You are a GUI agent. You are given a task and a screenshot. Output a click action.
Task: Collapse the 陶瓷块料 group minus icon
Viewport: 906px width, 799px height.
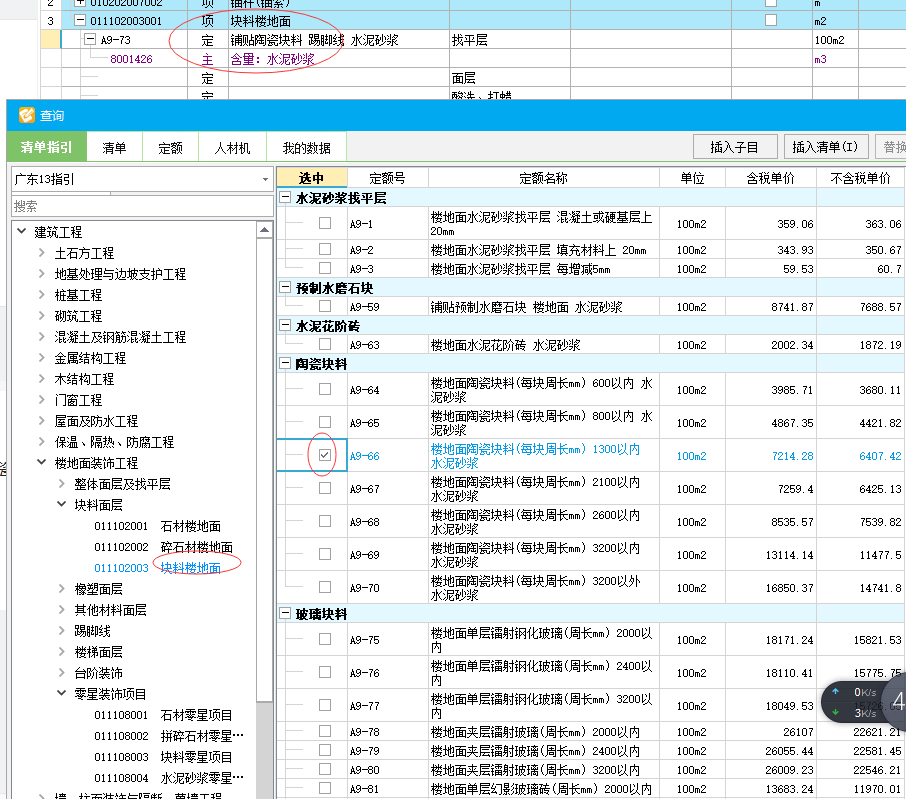(x=285, y=364)
